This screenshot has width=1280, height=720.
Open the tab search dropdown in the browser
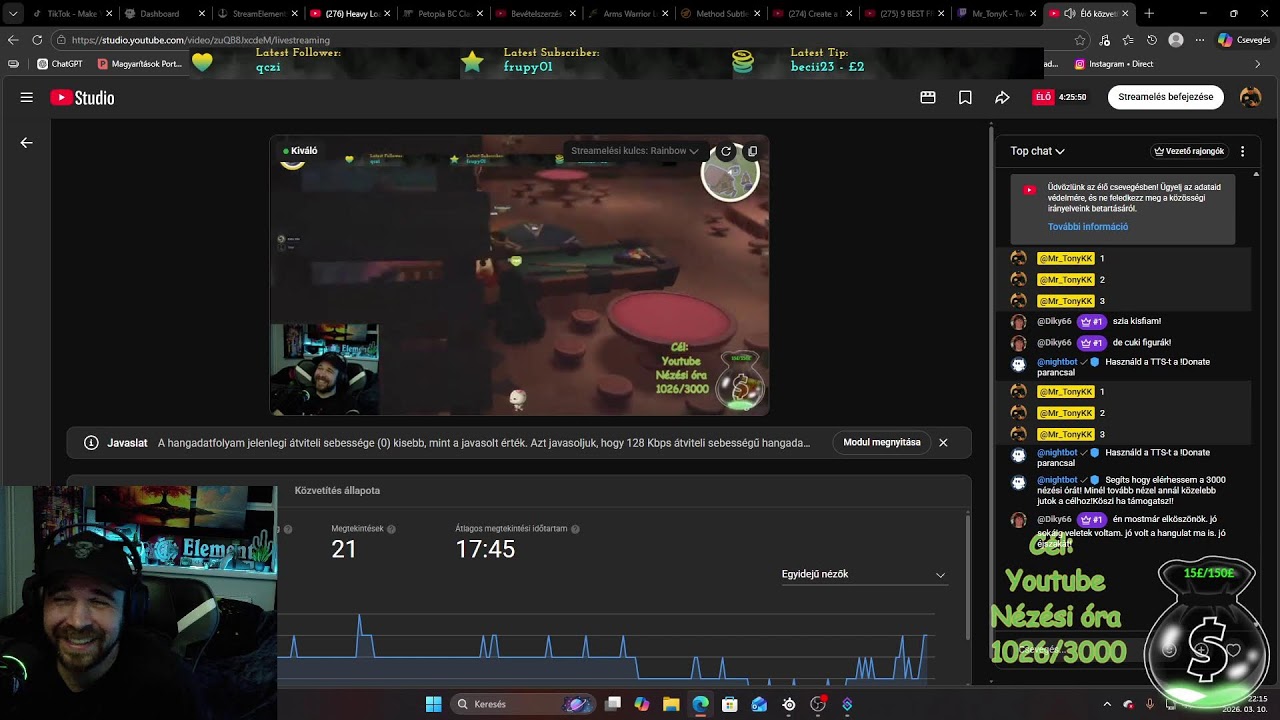point(13,14)
